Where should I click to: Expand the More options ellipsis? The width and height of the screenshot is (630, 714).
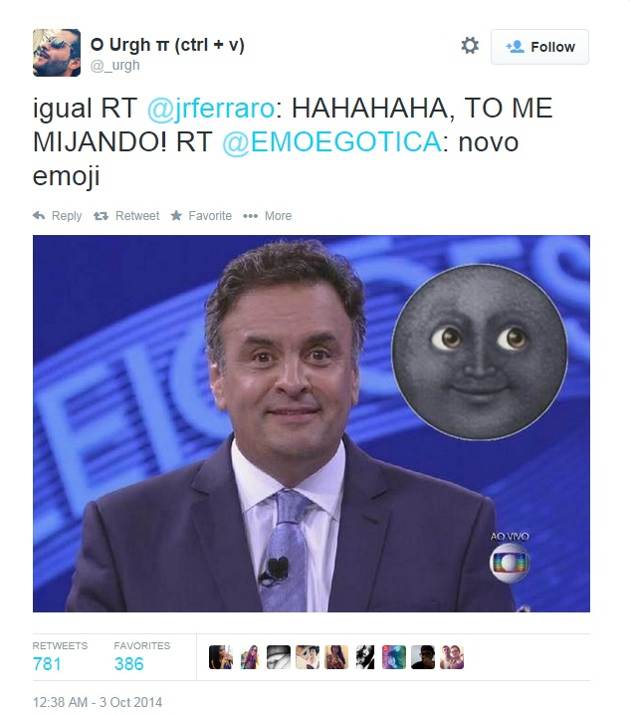[x=250, y=216]
